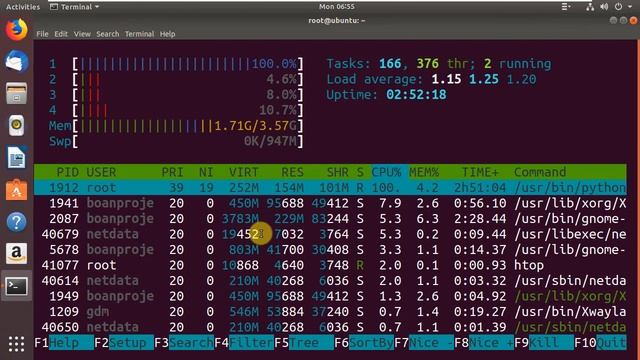
Task: Toggle F5 Tree view in htop
Action: coord(304,342)
